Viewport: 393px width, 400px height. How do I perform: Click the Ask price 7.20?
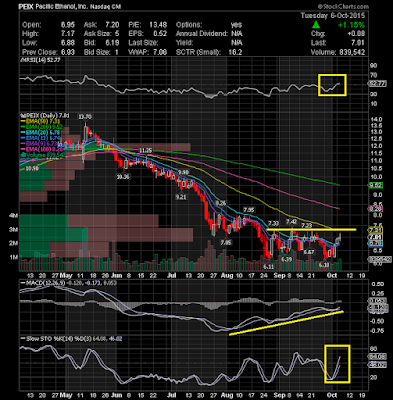[112, 25]
